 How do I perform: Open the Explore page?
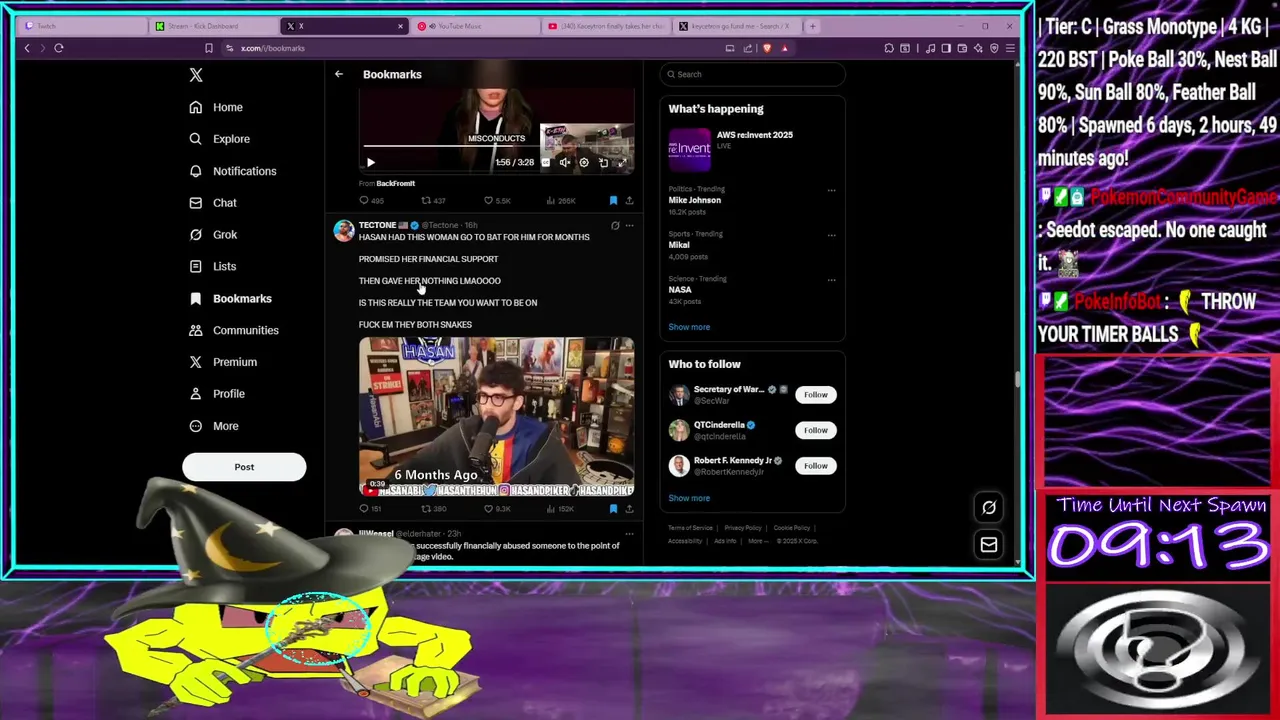[x=219, y=139]
